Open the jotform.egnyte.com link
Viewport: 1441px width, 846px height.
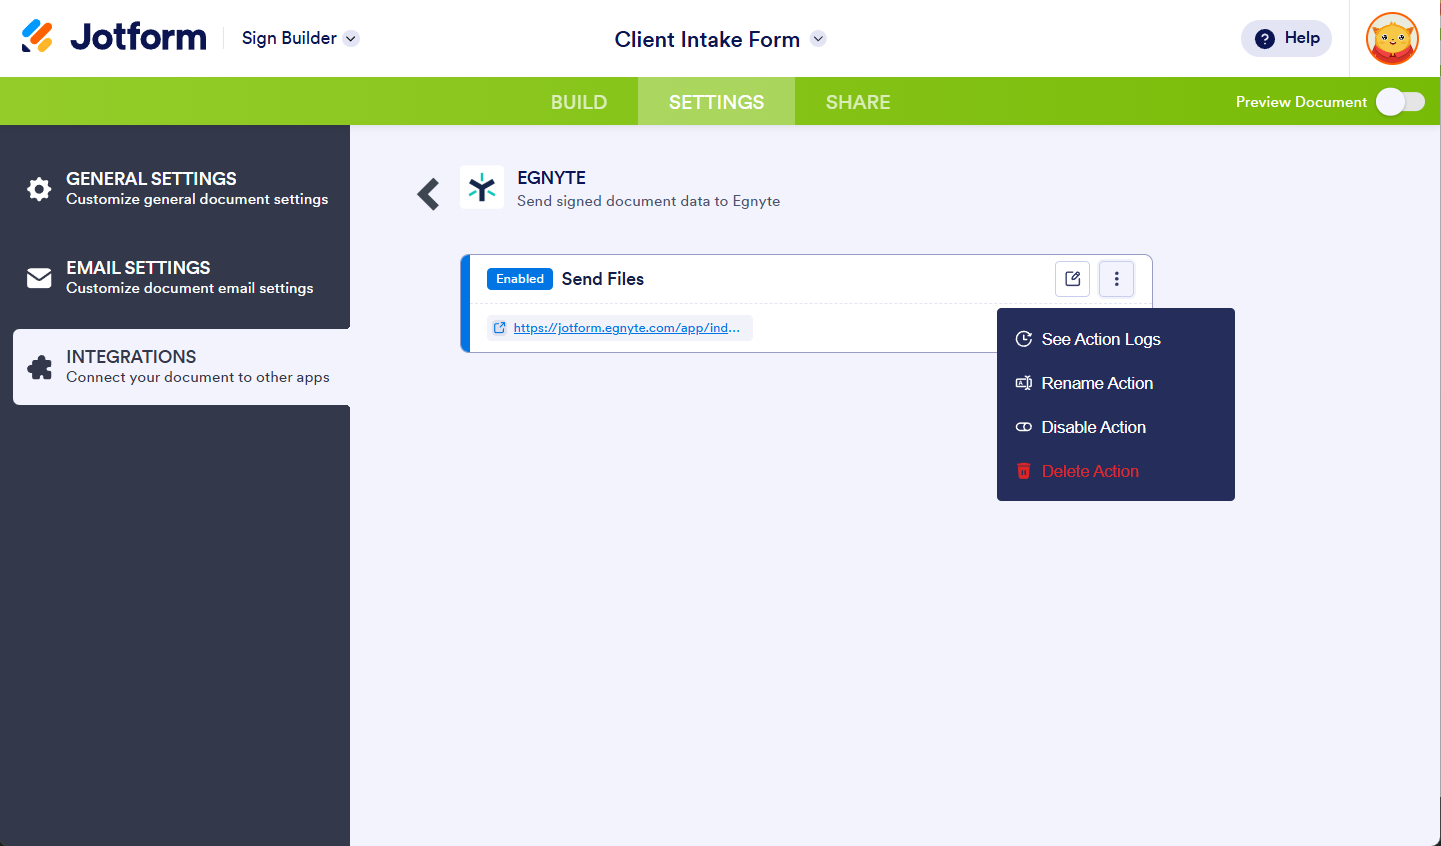tap(627, 328)
